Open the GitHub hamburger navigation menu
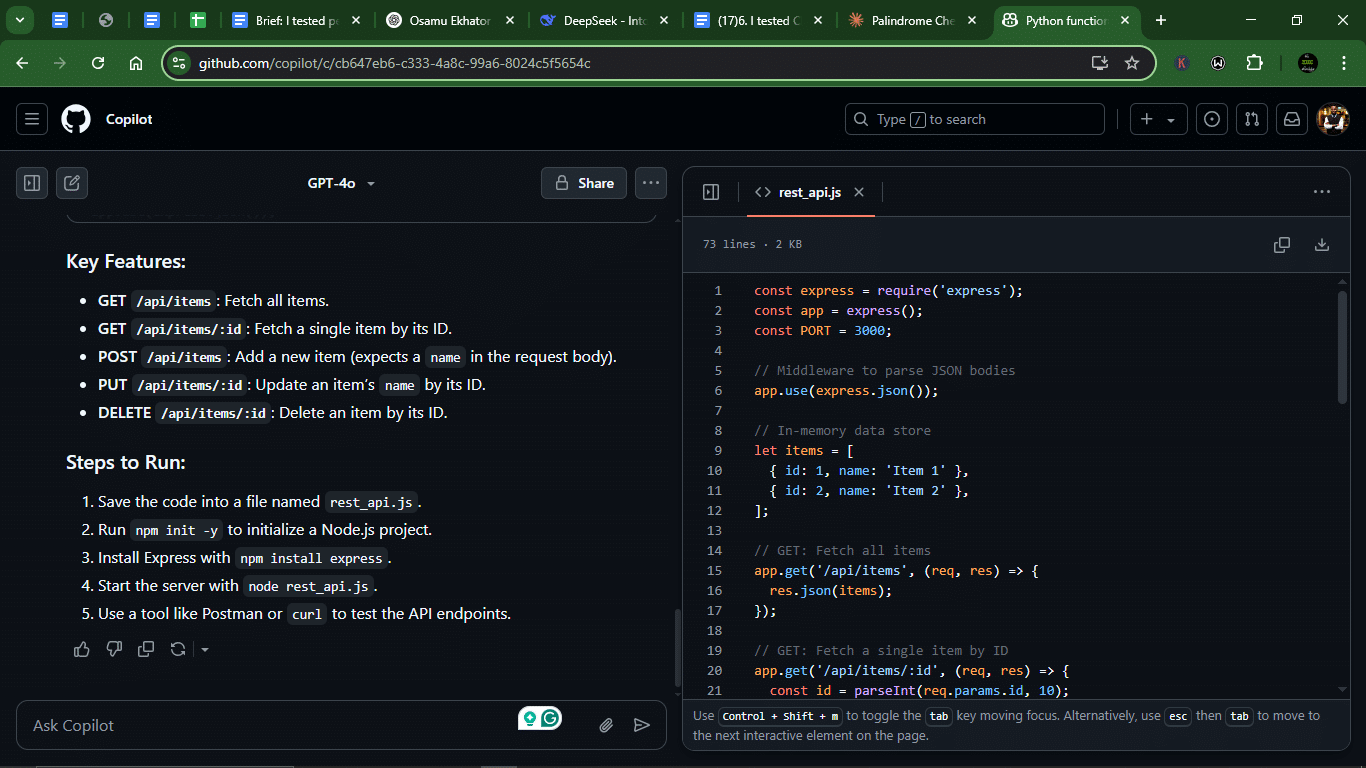 tap(32, 119)
